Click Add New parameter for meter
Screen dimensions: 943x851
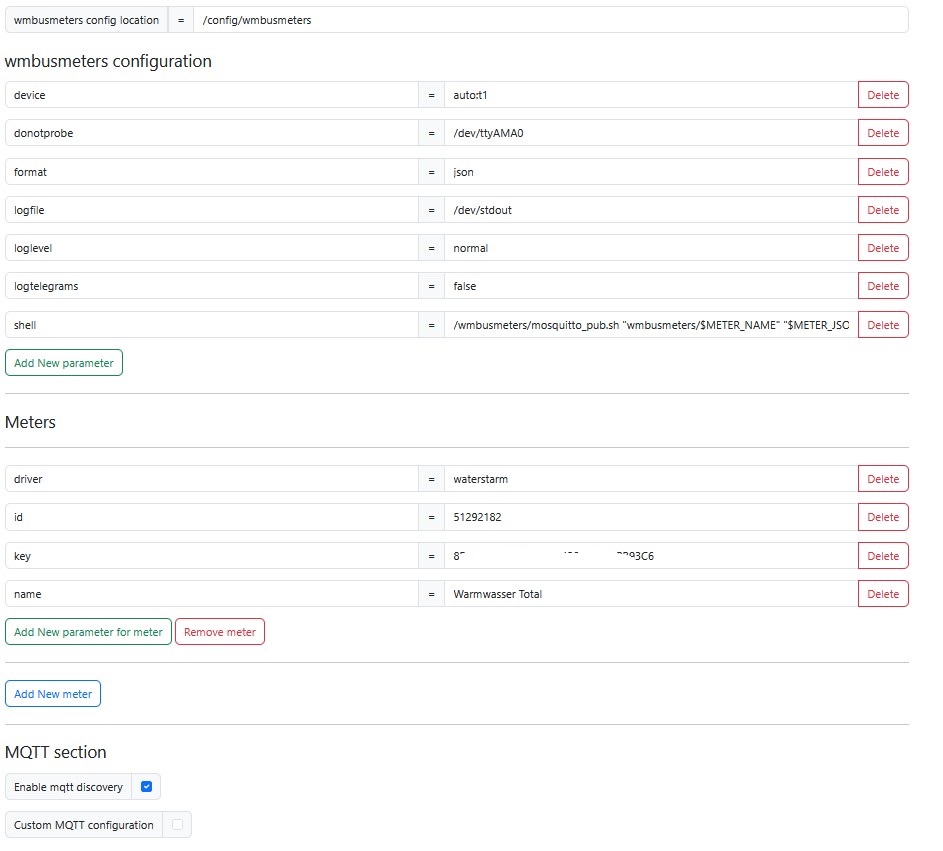coord(88,632)
